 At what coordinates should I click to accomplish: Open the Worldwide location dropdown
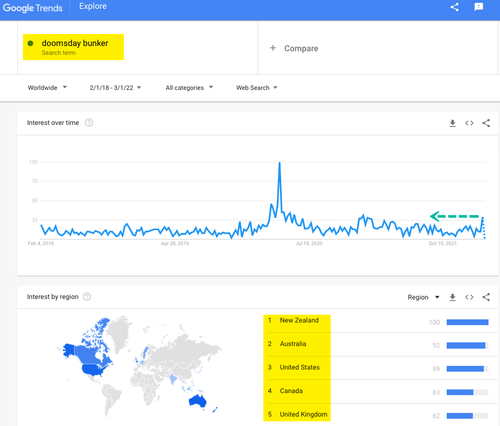point(47,88)
